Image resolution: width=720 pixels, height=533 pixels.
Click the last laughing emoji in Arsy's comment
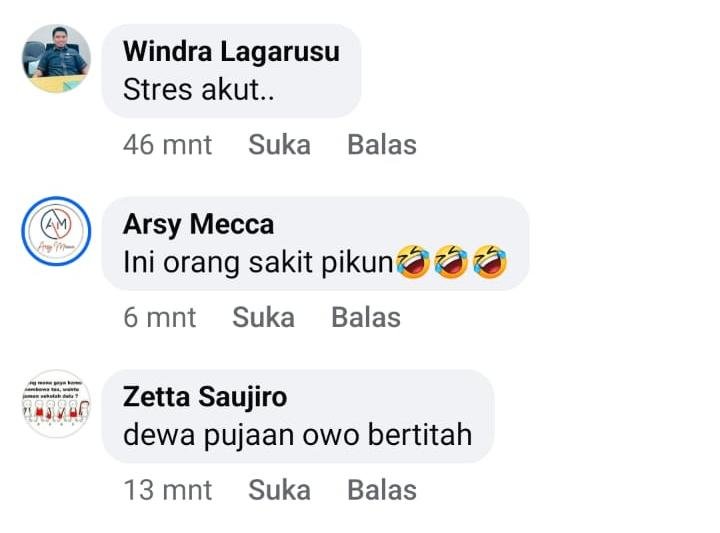(490, 262)
